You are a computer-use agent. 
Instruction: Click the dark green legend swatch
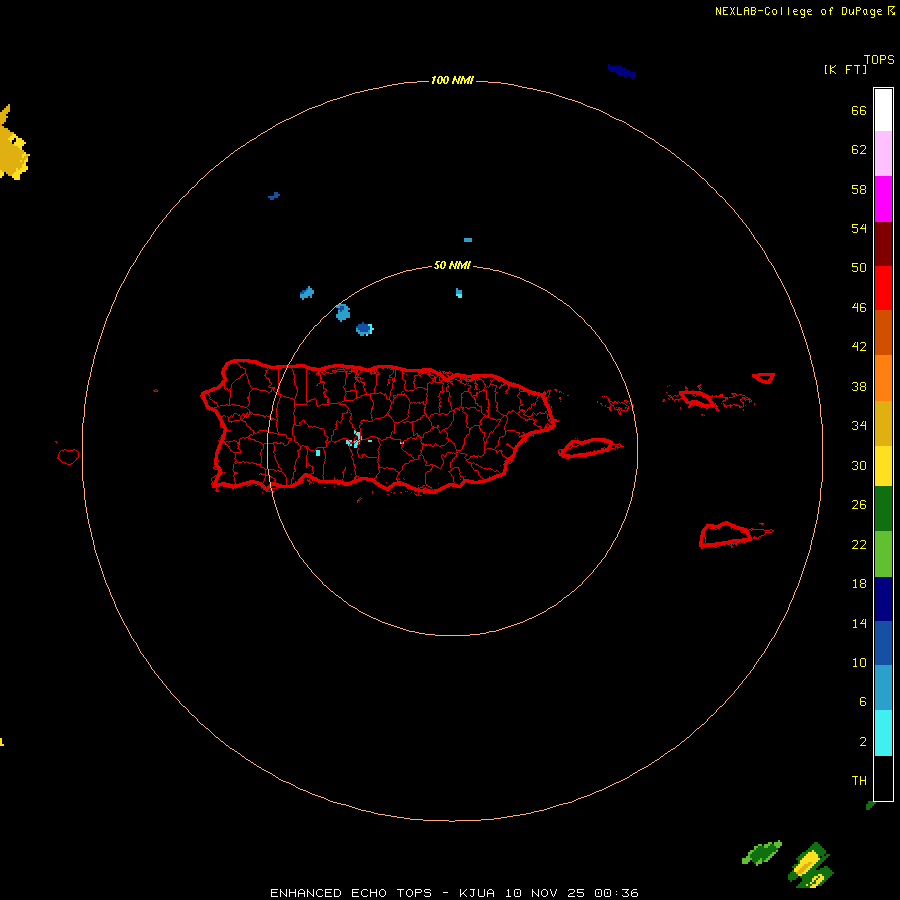(883, 509)
